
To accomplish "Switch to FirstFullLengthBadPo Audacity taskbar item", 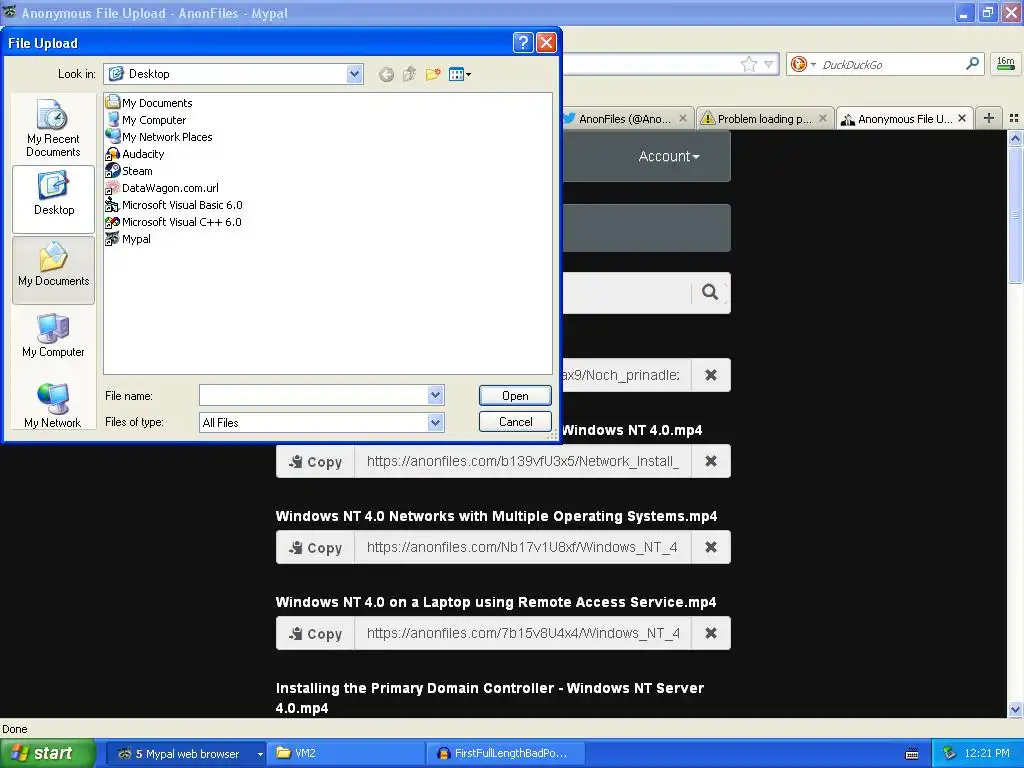I will 505,754.
